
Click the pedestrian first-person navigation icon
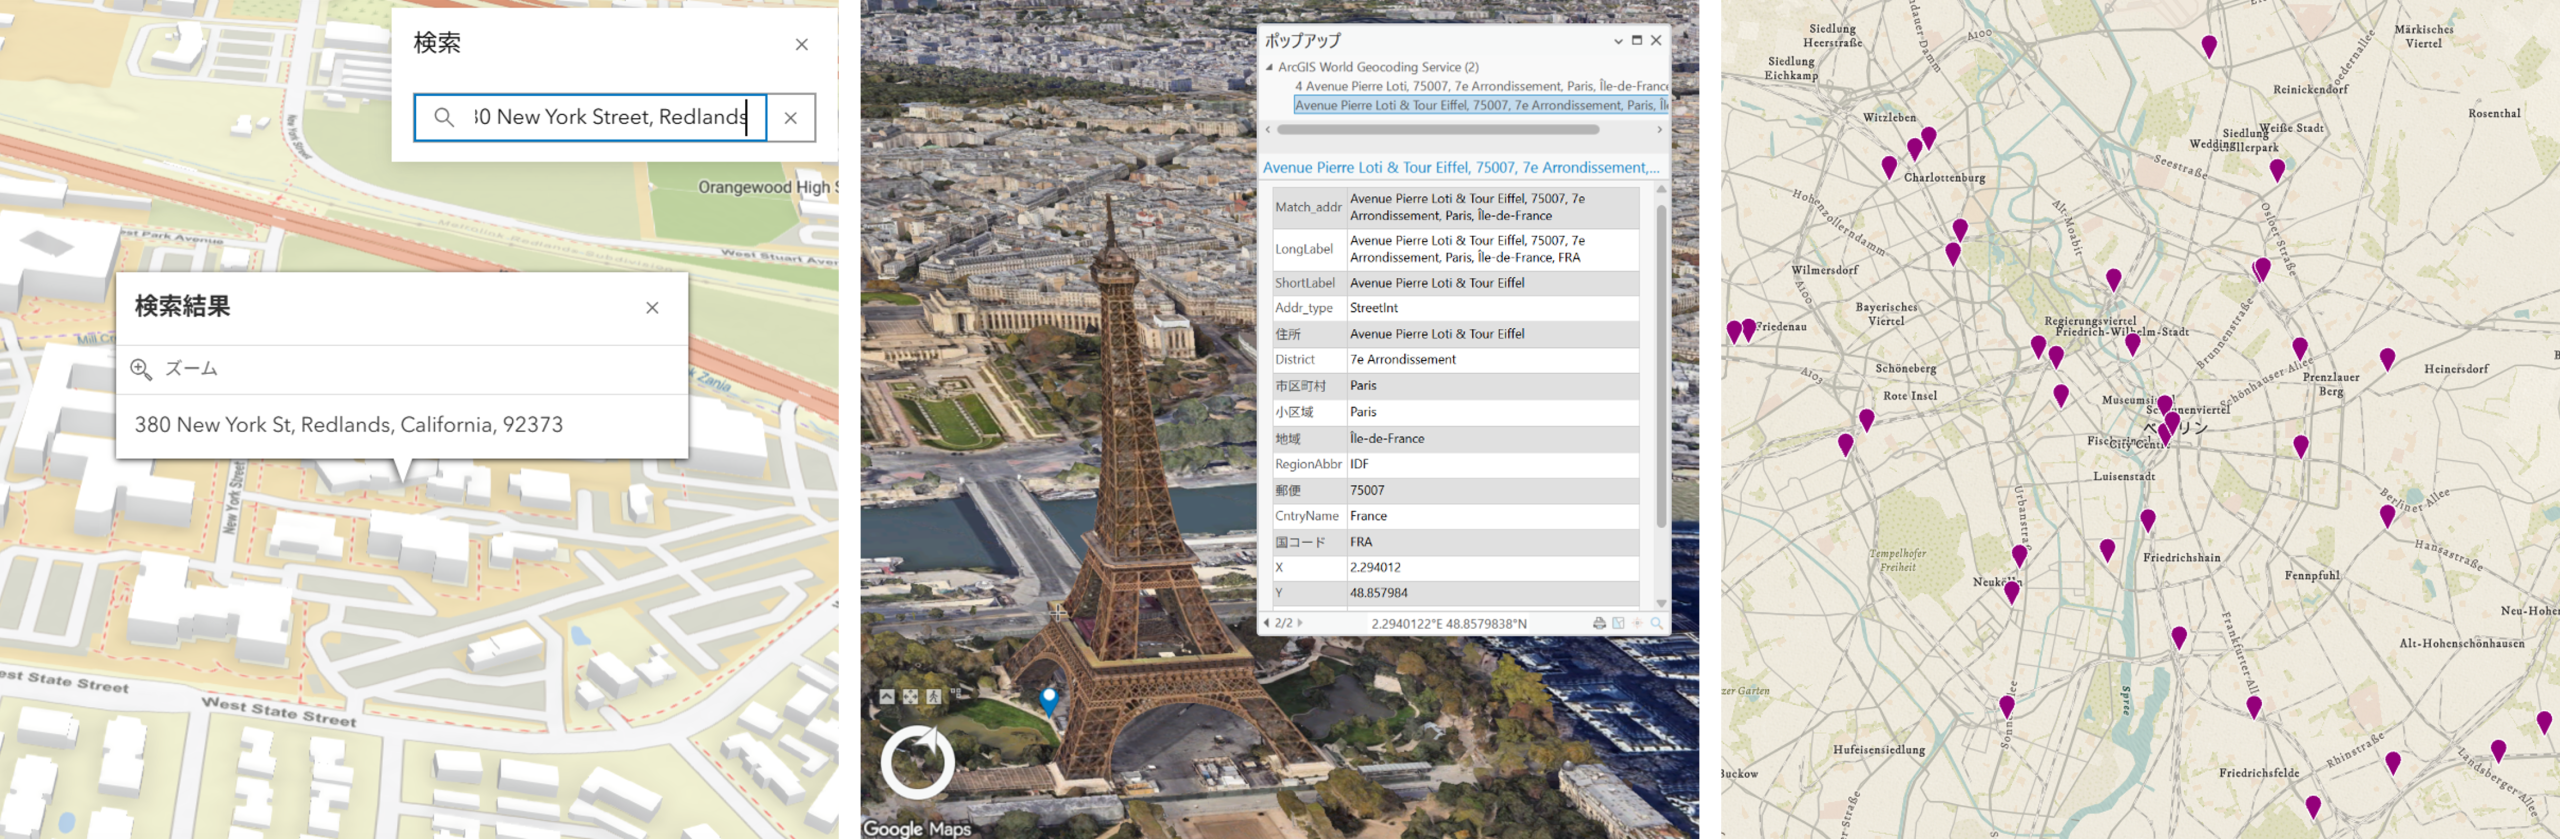[x=933, y=696]
